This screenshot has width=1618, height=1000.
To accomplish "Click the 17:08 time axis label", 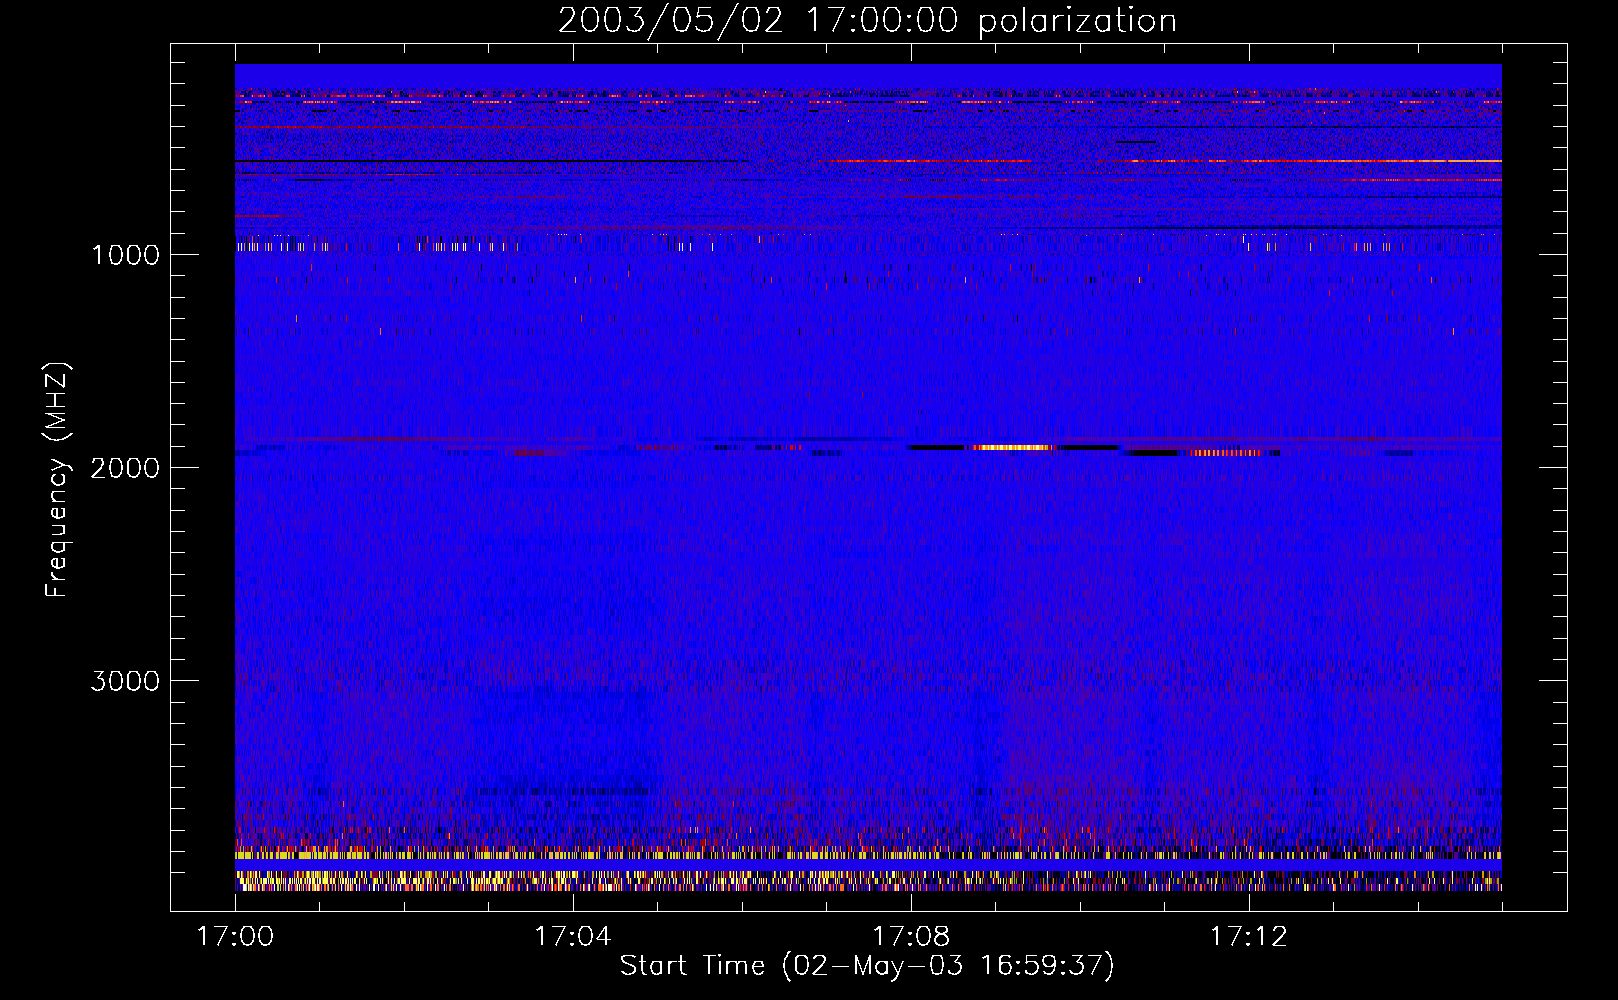I will point(910,937).
